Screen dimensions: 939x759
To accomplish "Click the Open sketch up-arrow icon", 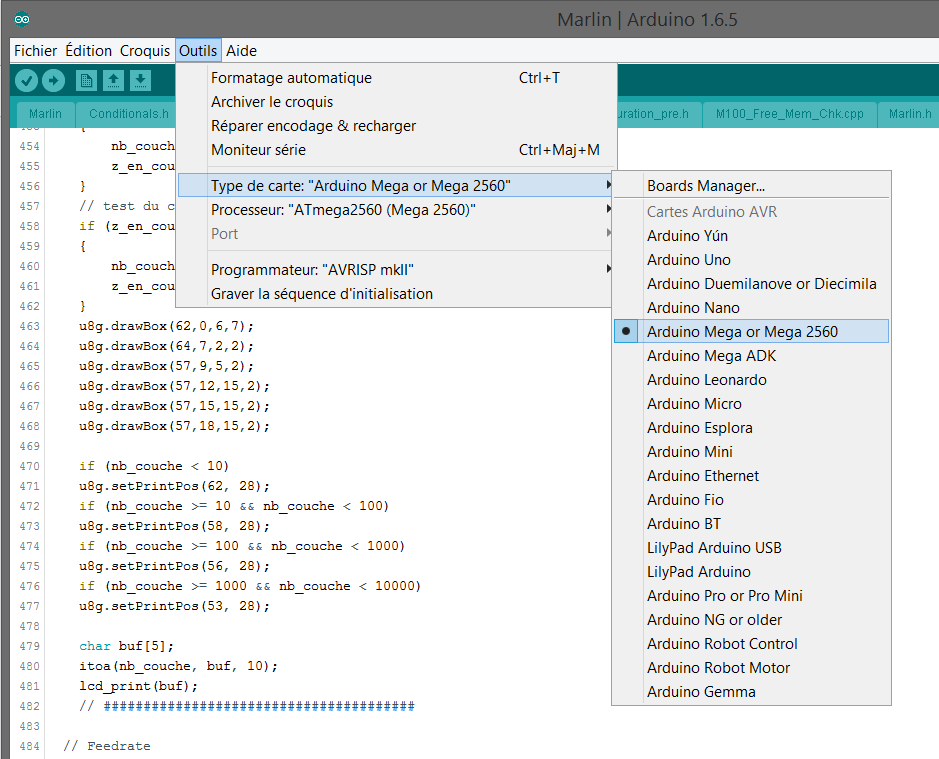I will [113, 81].
